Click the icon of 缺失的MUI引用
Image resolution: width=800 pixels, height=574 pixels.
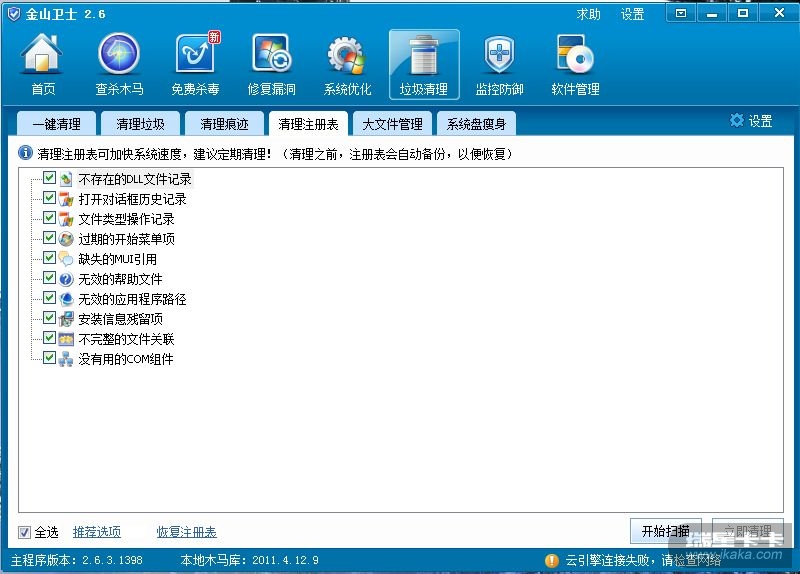click(66, 259)
